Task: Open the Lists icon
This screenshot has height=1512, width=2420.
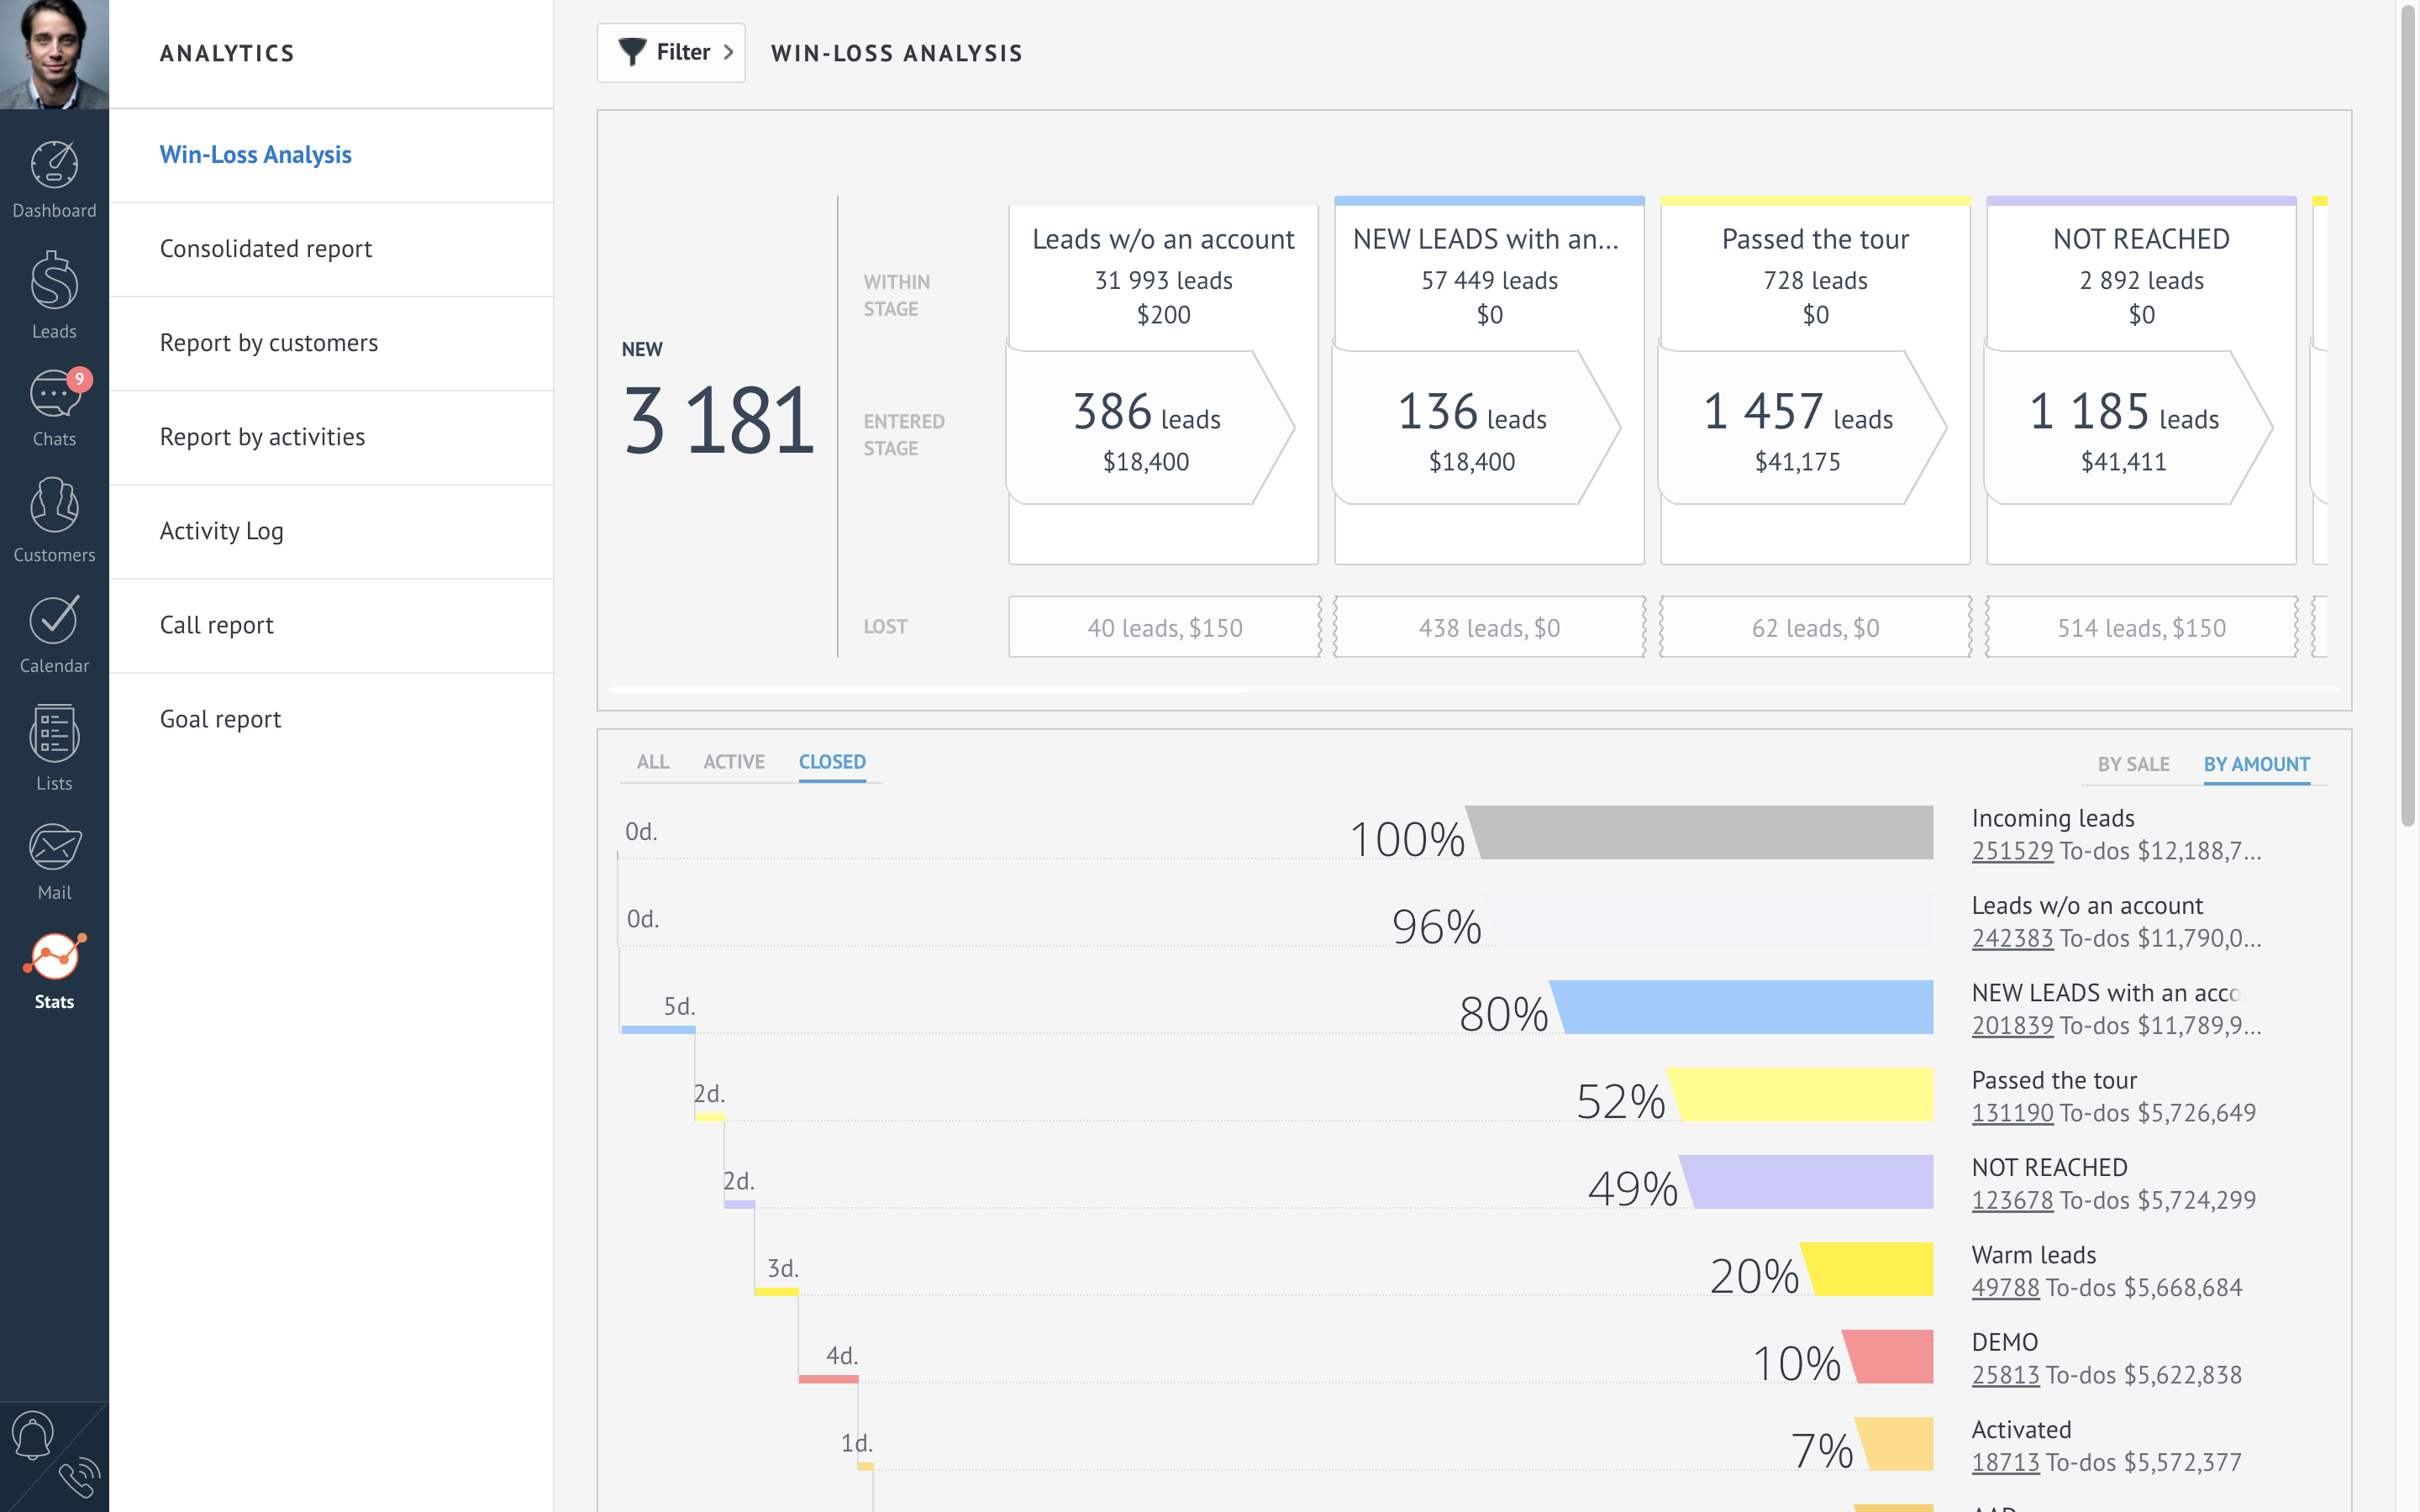Action: click(54, 735)
